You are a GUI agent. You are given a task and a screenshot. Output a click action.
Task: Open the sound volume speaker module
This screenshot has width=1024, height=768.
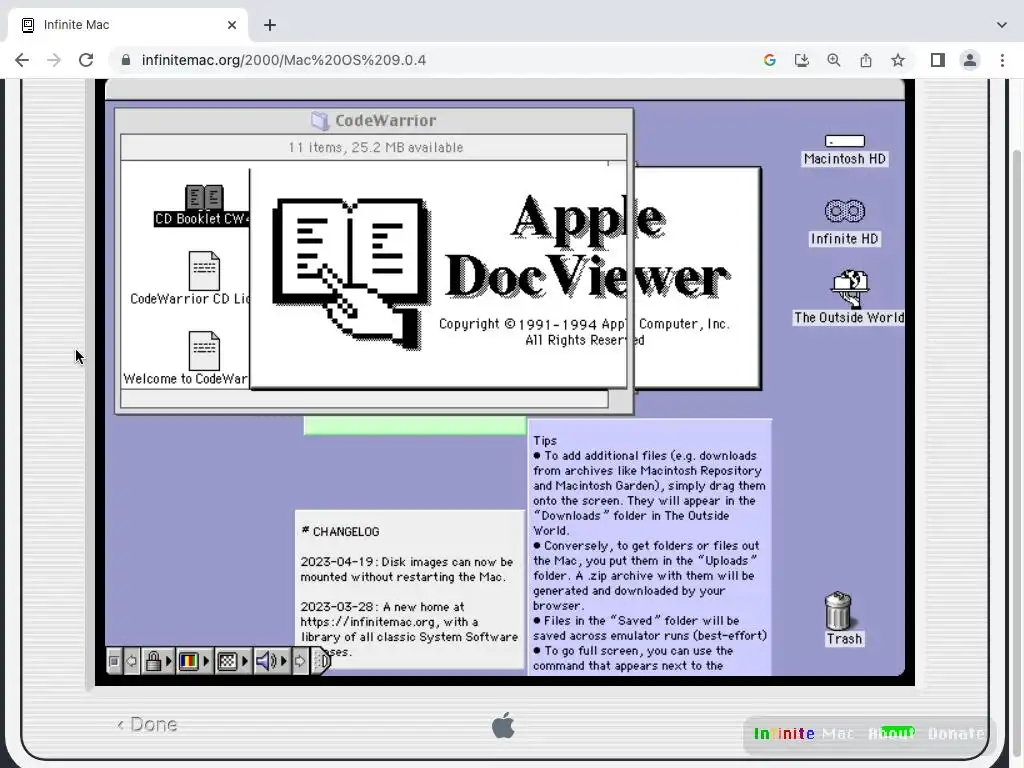point(266,662)
